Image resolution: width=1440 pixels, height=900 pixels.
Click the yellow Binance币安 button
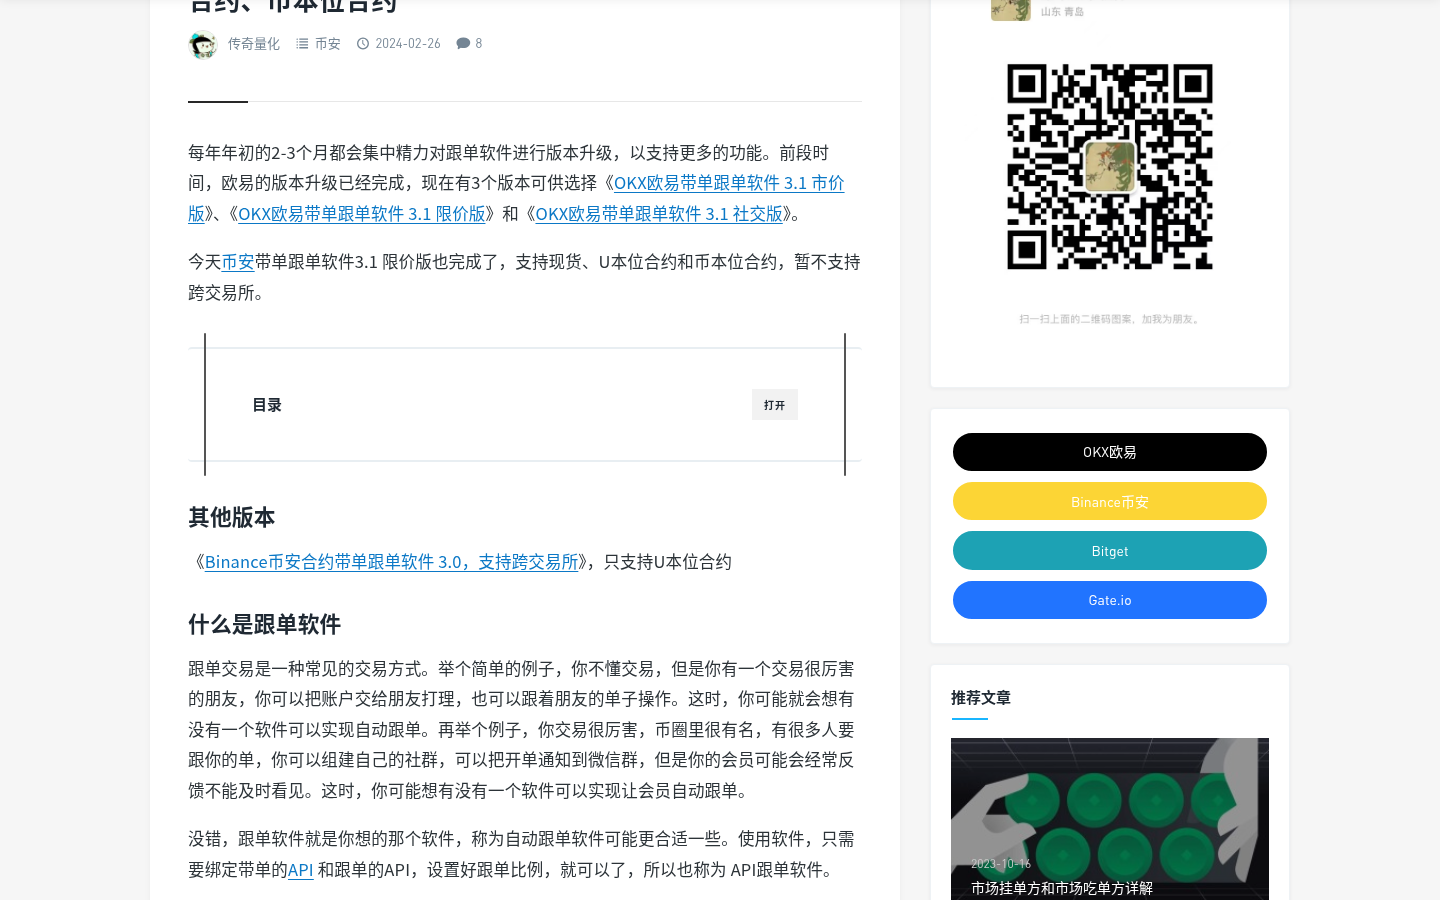(x=1110, y=502)
